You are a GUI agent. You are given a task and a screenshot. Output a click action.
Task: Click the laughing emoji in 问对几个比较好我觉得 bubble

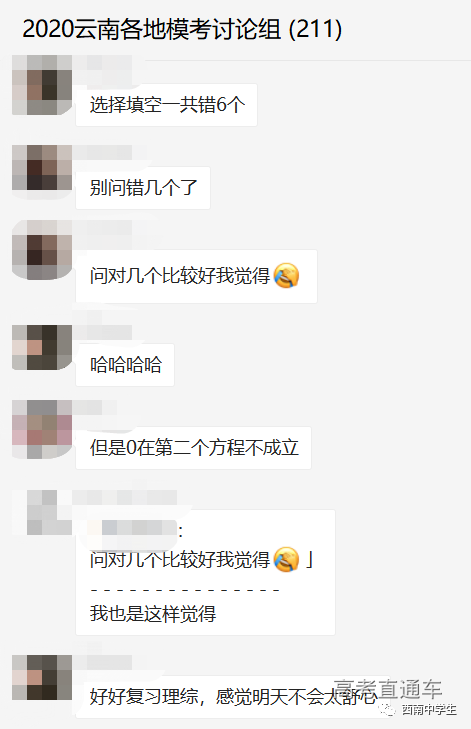286,276
